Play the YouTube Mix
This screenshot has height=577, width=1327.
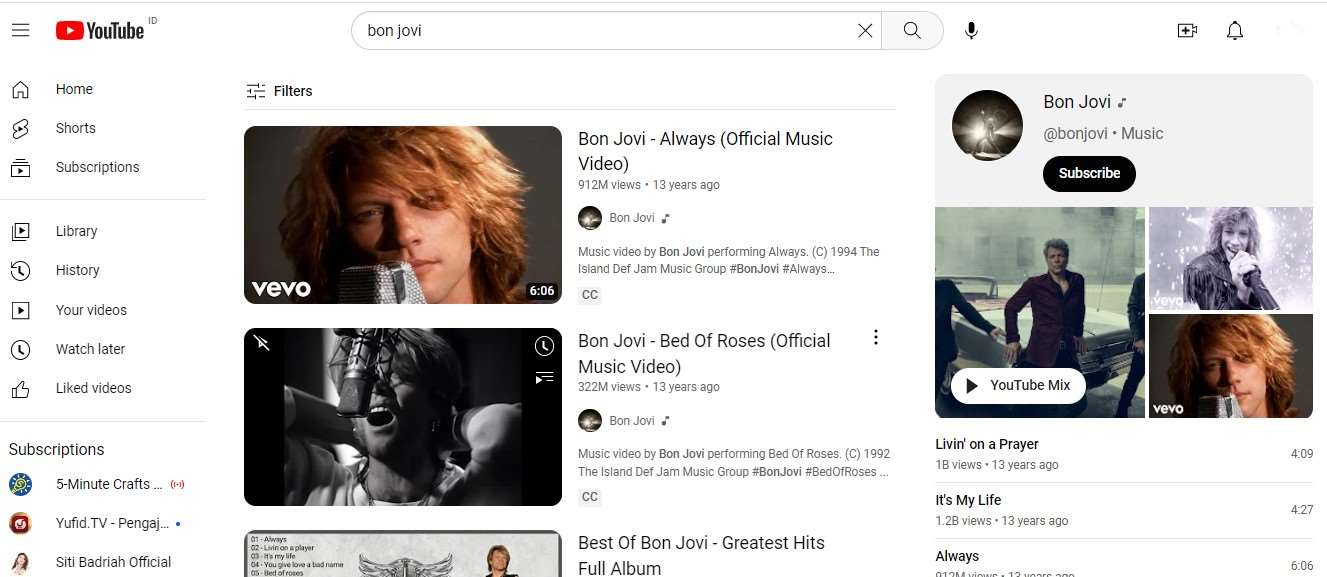[x=1018, y=385]
